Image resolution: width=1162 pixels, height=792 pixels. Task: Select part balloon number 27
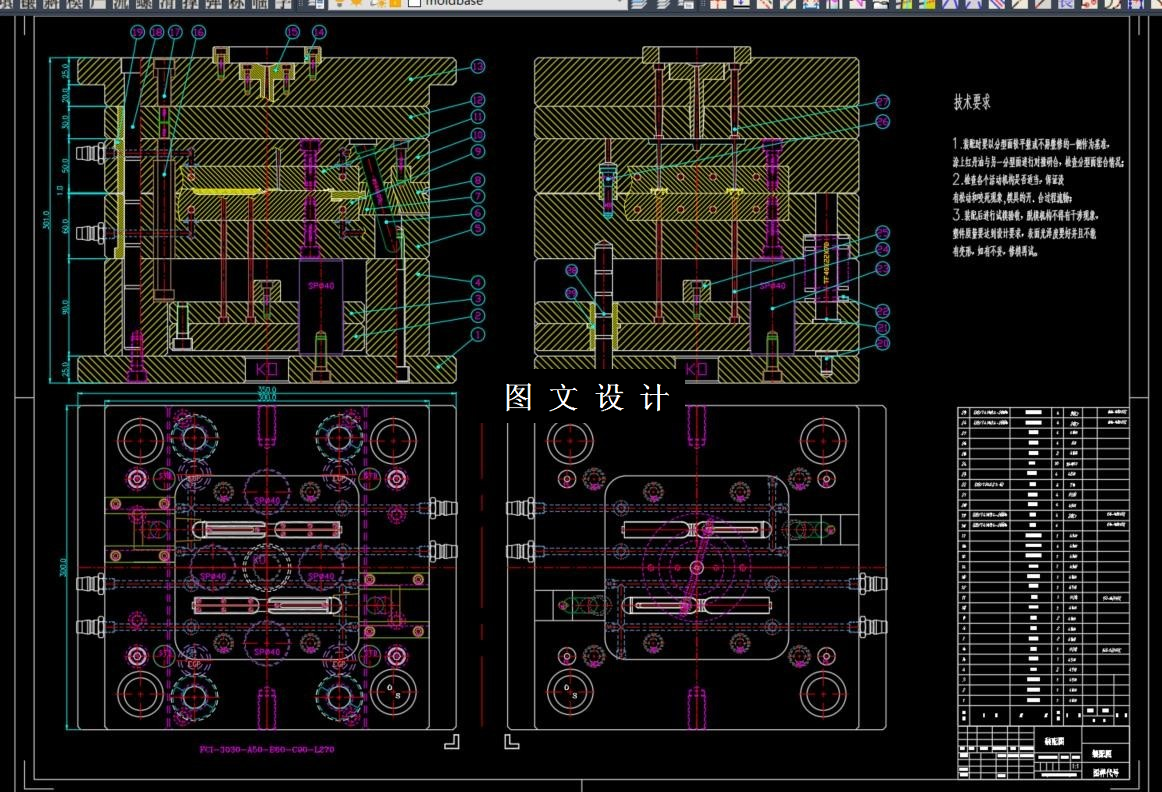[882, 102]
